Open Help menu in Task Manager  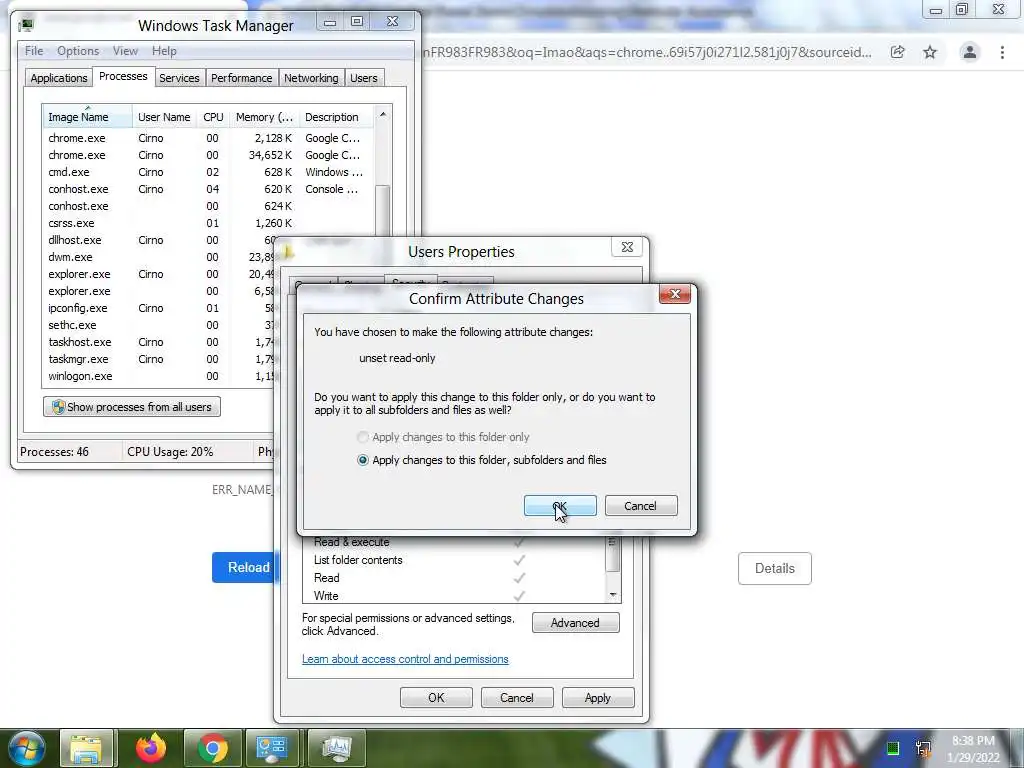(x=164, y=51)
